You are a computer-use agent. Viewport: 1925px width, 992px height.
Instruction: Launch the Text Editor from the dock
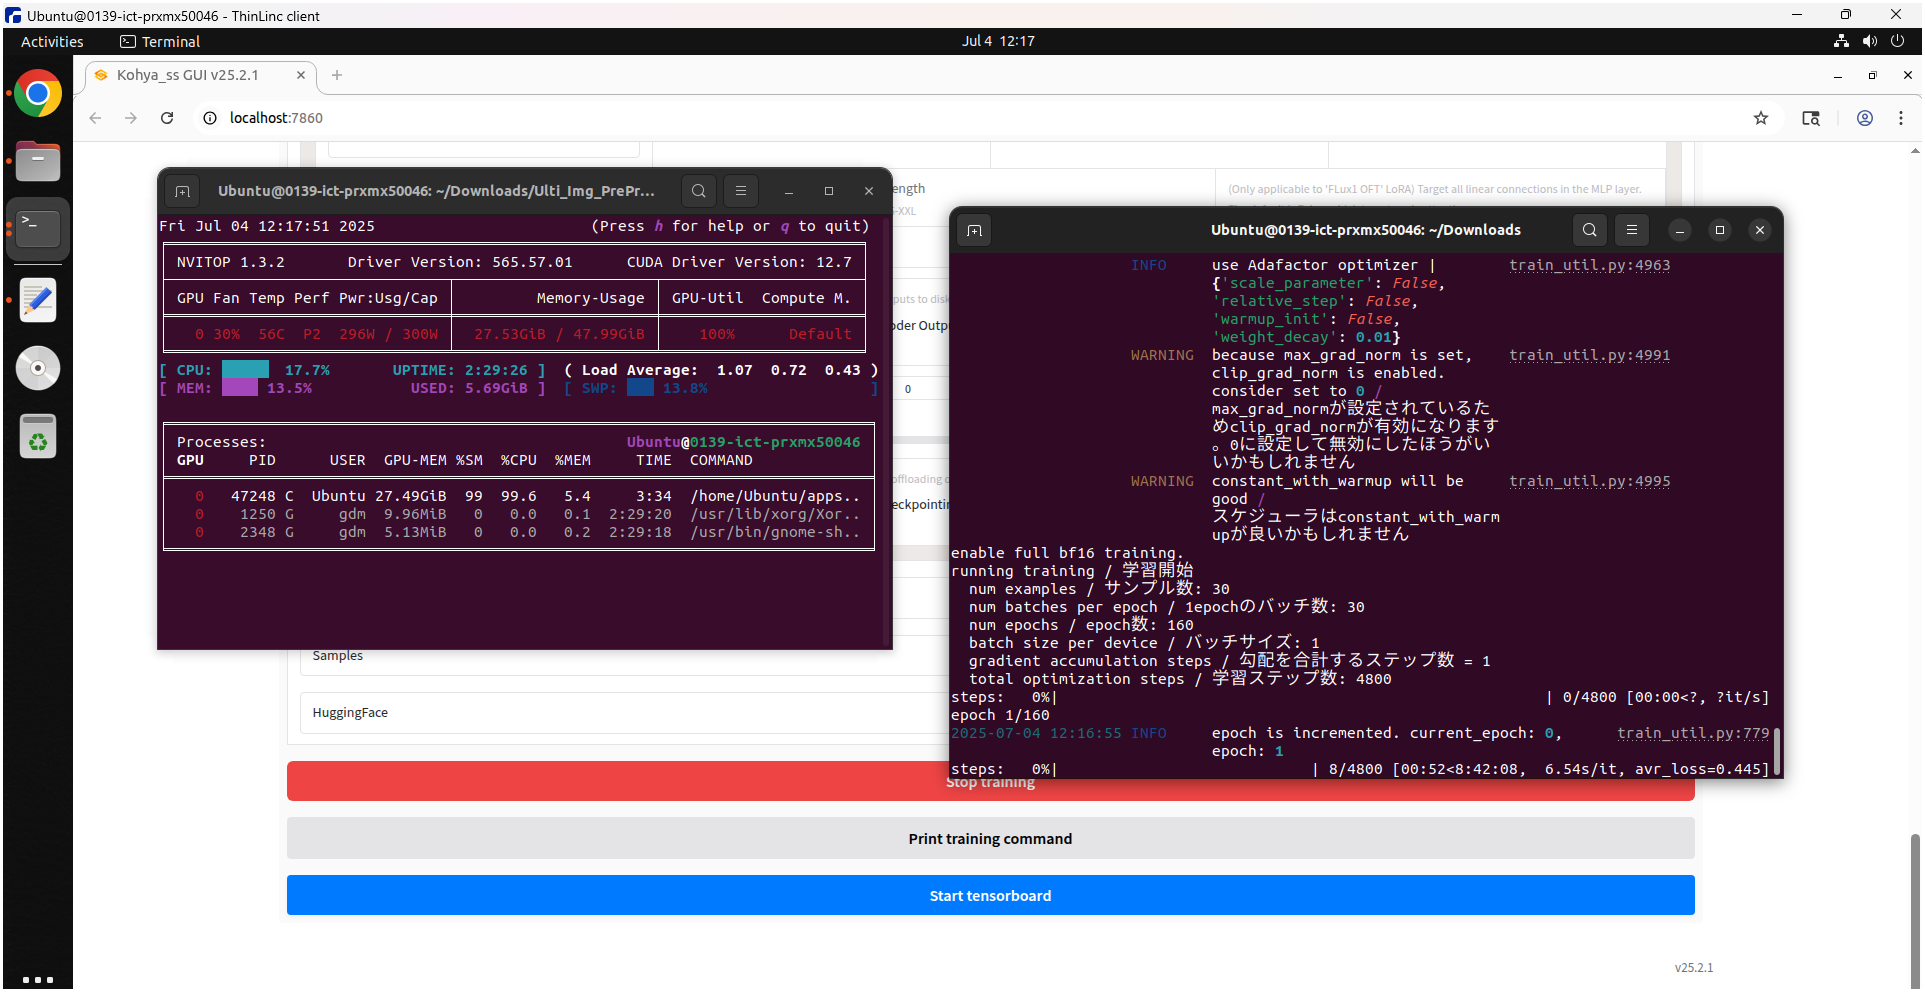(x=38, y=300)
